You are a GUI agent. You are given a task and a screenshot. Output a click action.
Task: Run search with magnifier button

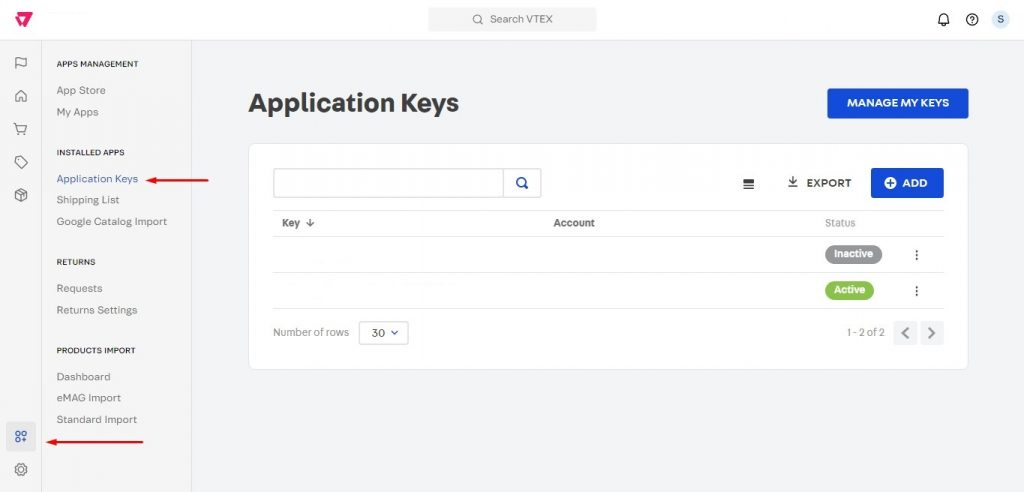522,183
